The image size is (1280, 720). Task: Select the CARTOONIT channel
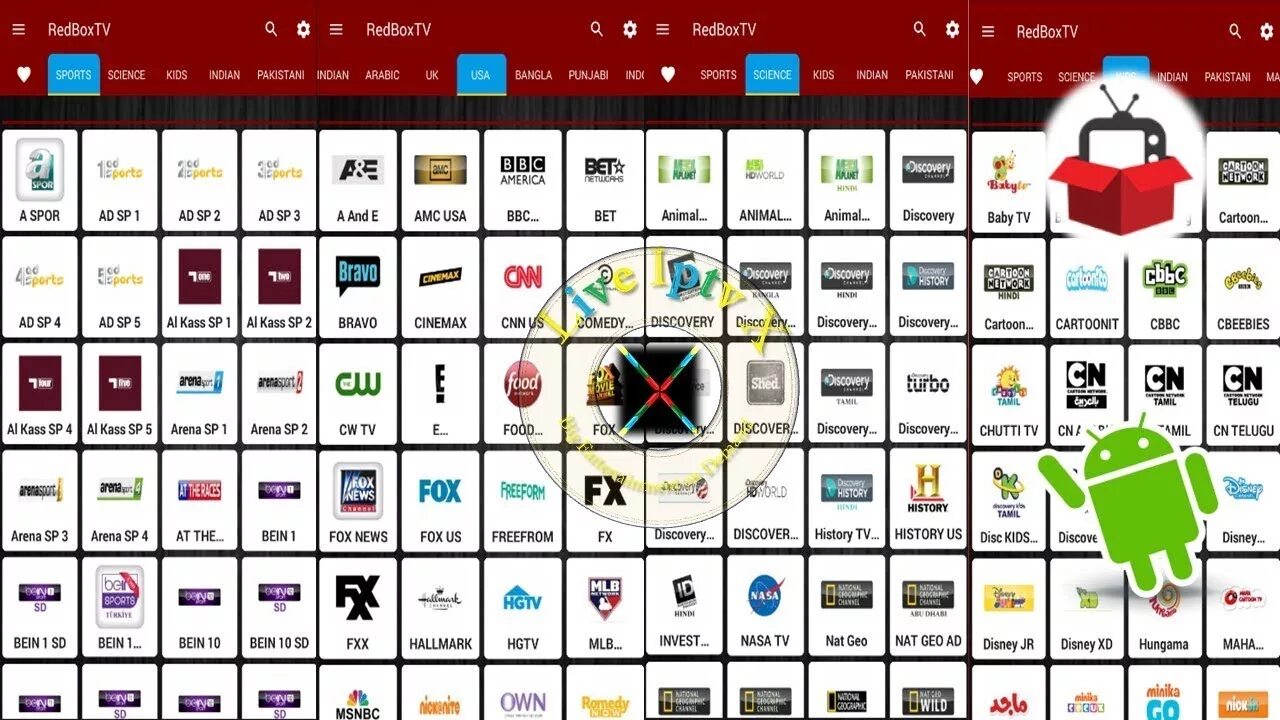coord(1087,290)
